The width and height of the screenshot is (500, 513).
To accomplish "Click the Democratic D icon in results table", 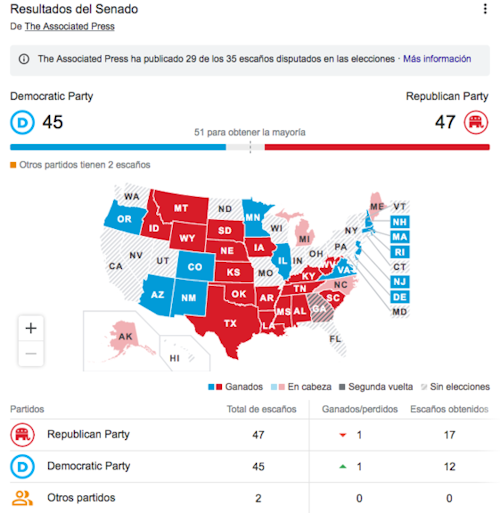I will [22, 466].
